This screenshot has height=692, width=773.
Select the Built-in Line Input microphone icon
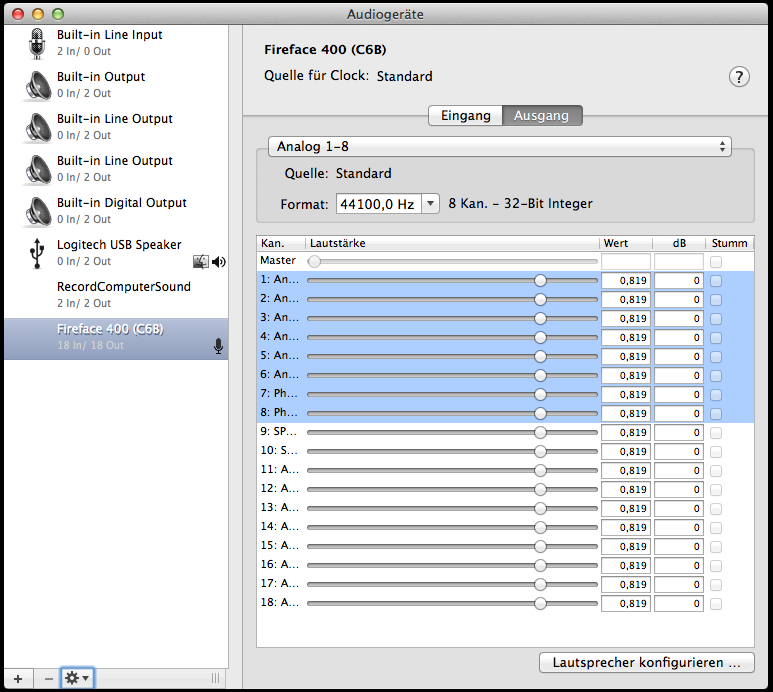click(x=36, y=43)
